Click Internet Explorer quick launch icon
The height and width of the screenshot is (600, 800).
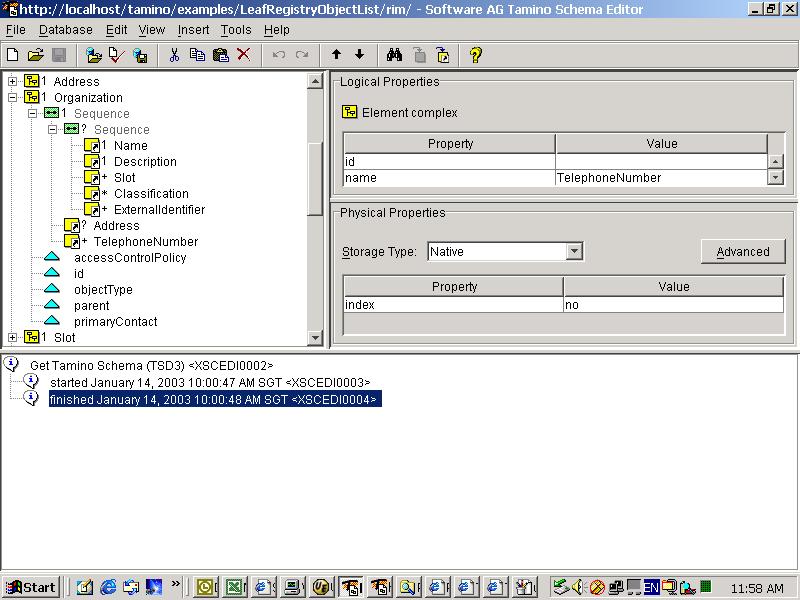click(108, 587)
